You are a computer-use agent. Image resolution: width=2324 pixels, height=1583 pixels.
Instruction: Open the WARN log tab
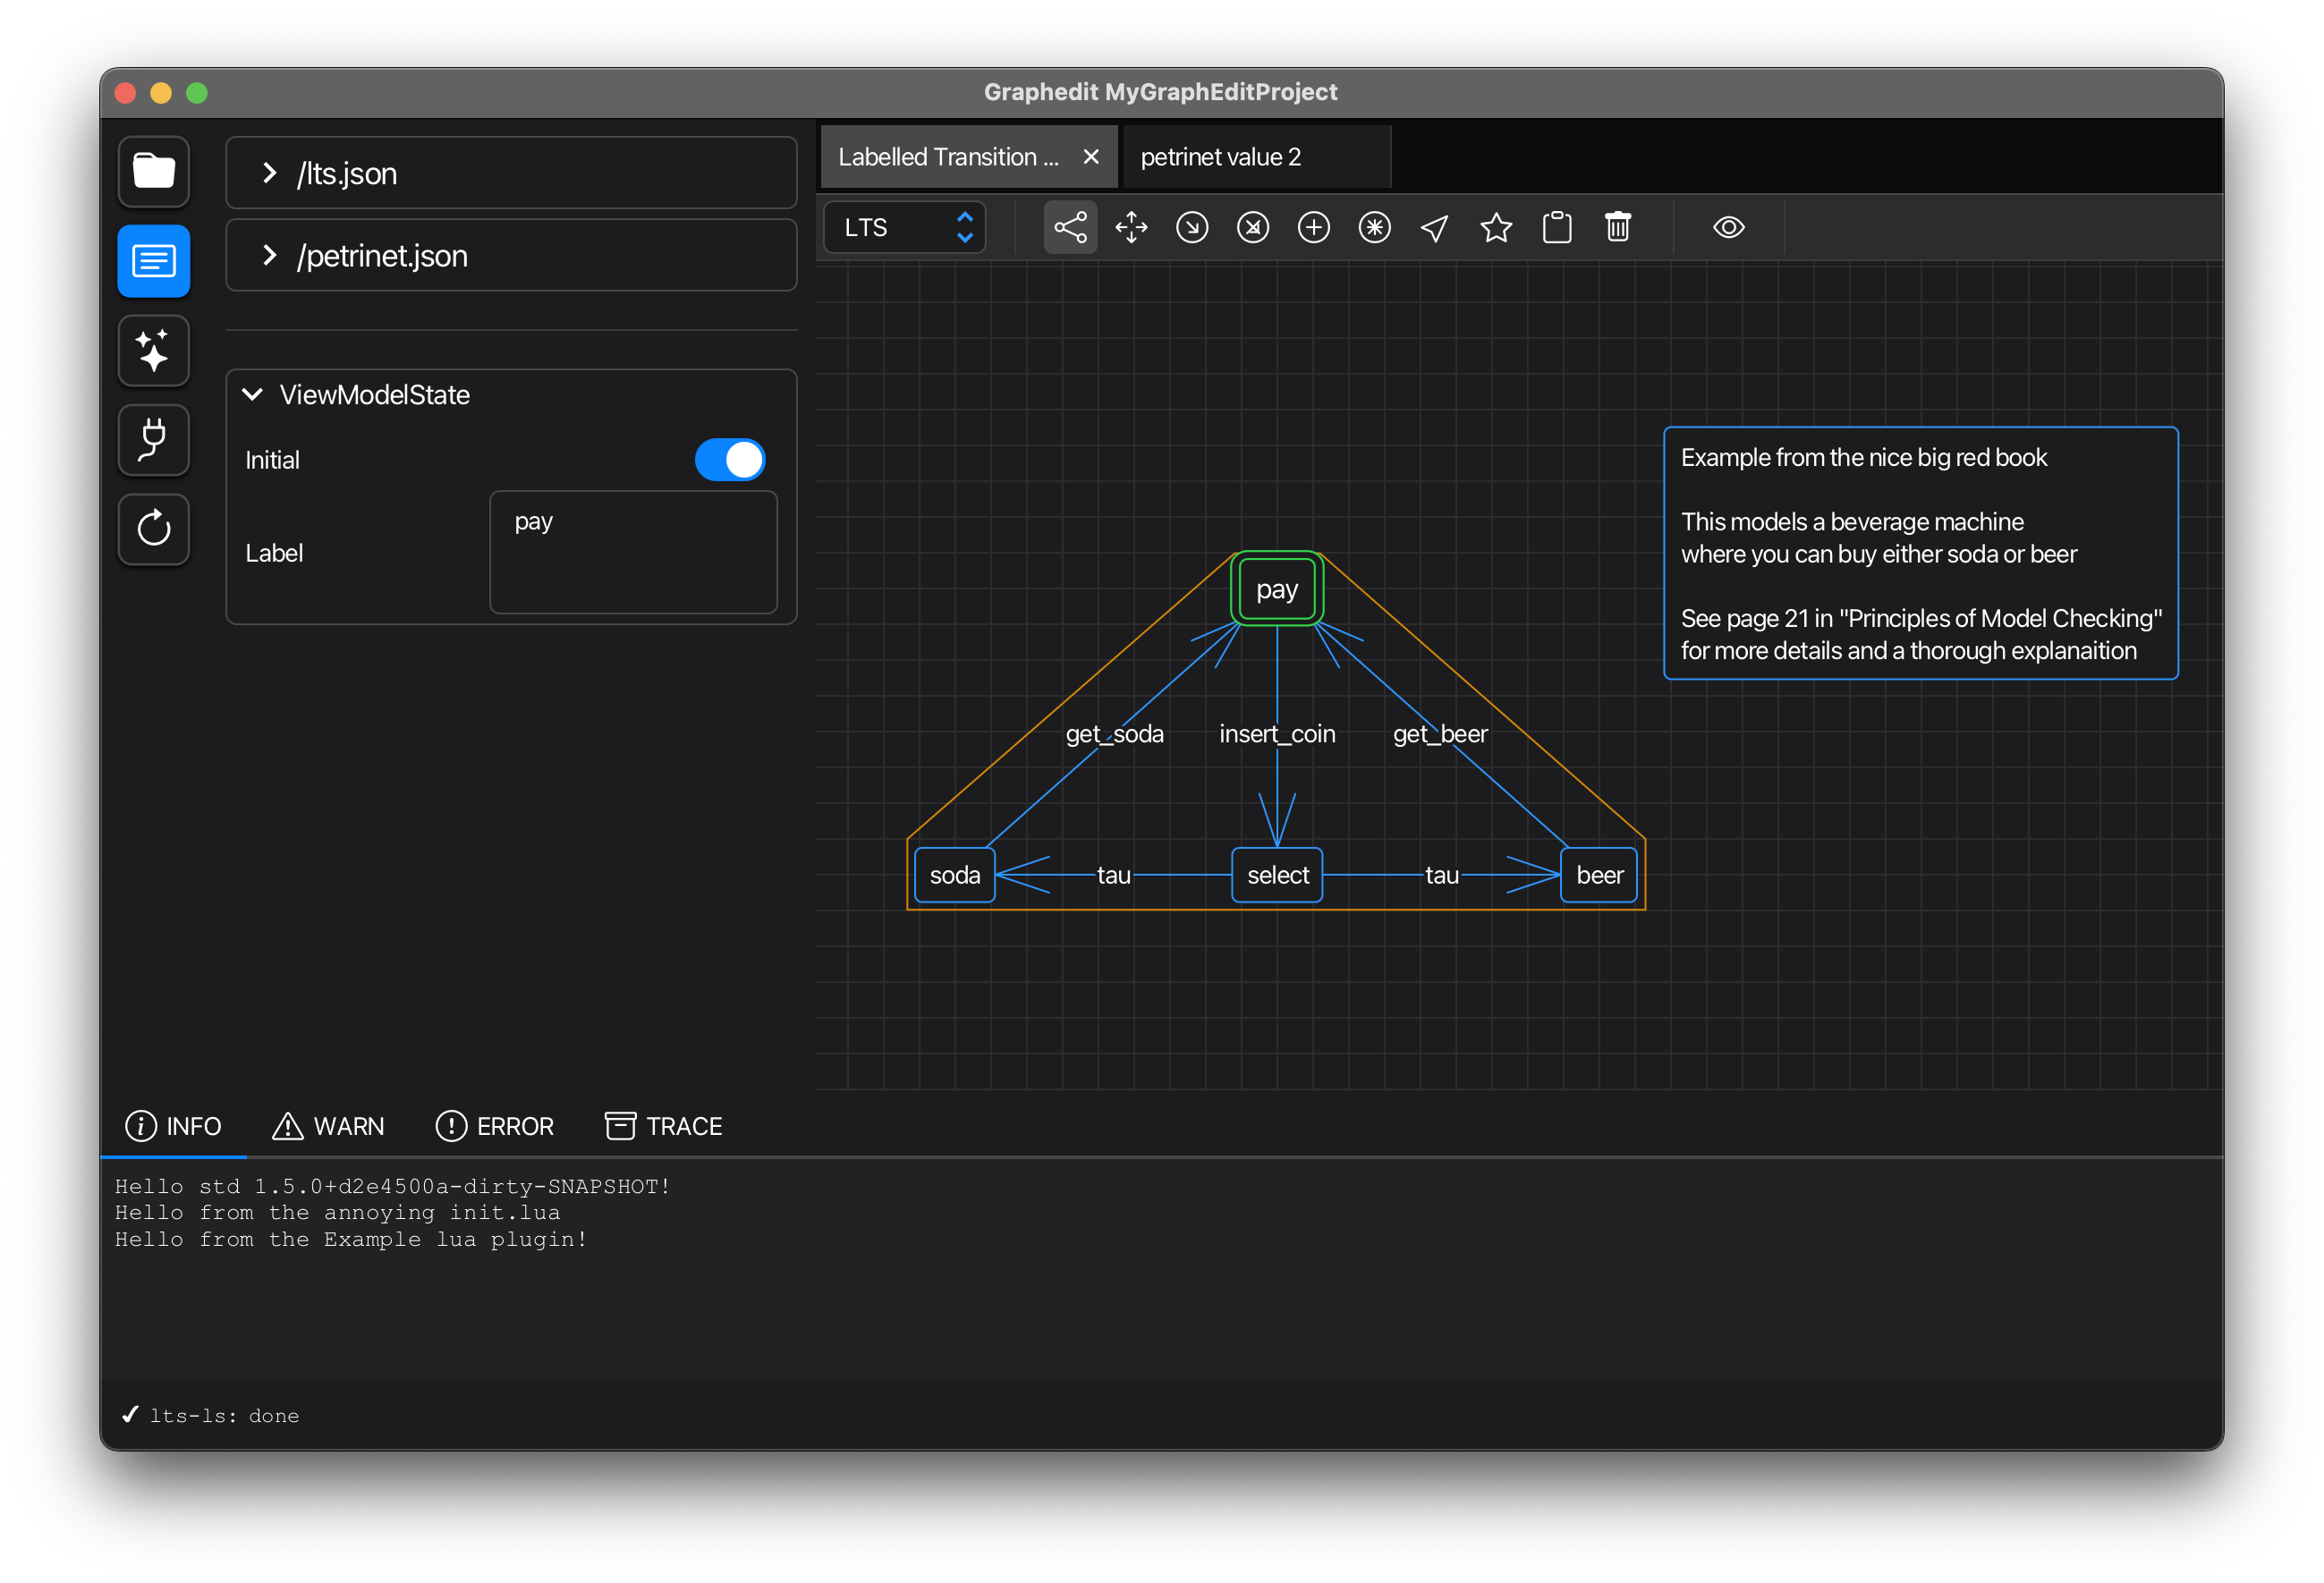328,1126
